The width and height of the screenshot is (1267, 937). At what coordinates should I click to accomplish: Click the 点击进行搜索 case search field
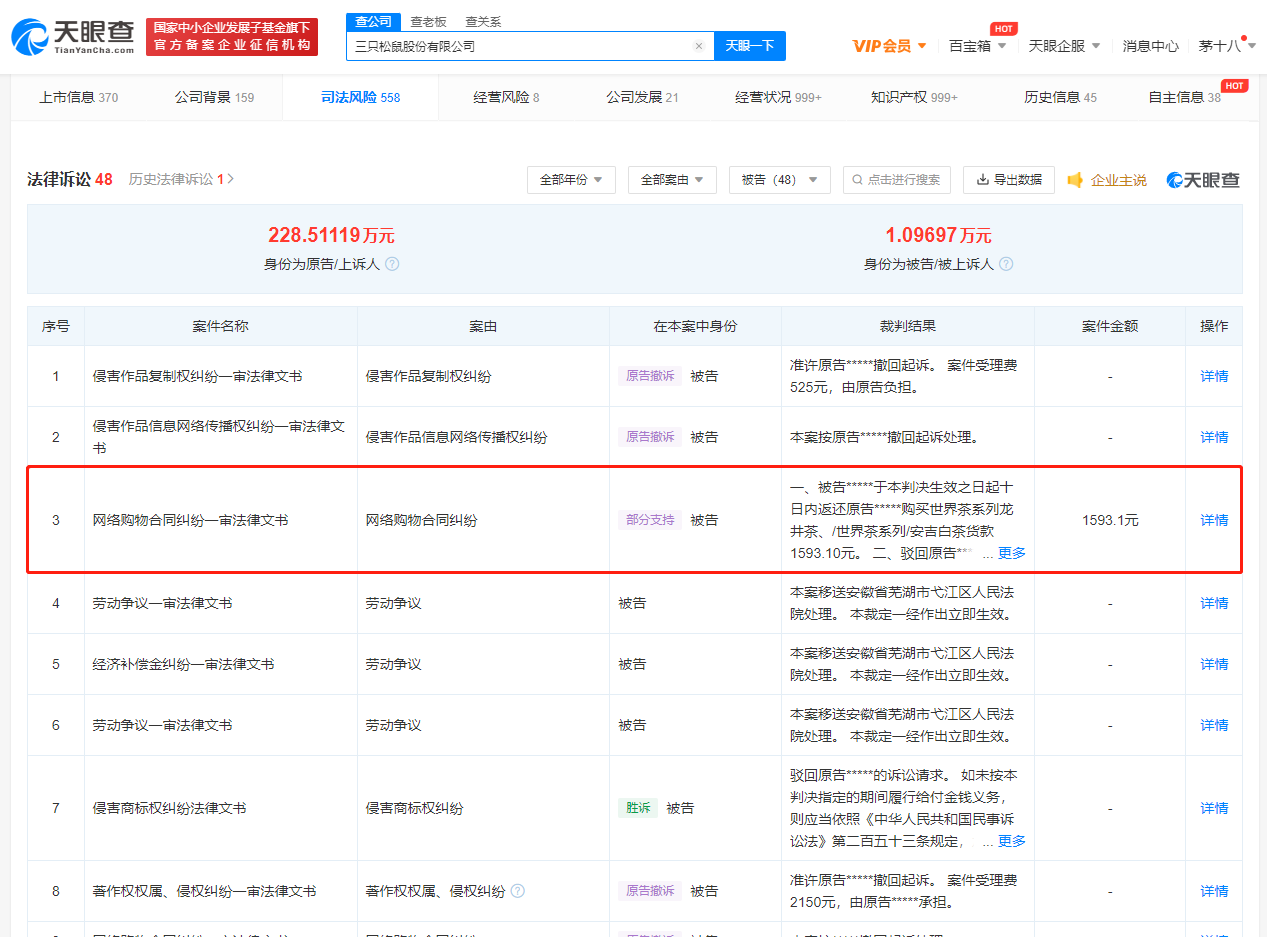point(896,180)
